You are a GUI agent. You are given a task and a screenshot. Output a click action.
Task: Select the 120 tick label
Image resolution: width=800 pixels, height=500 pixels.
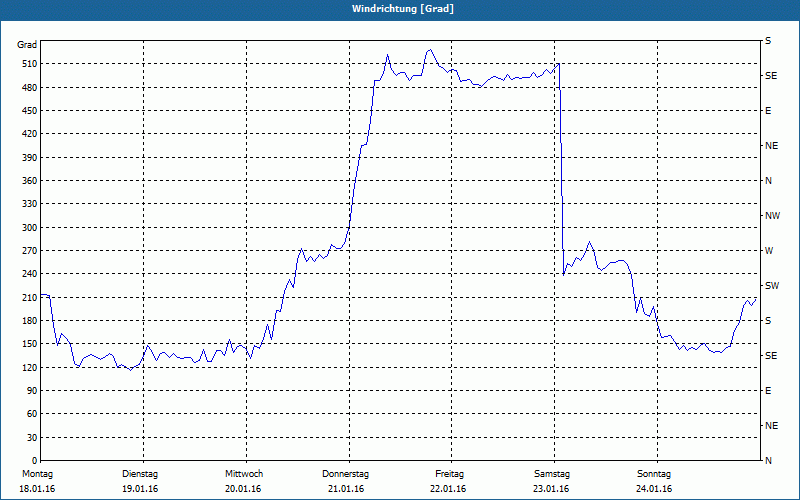[x=29, y=367]
